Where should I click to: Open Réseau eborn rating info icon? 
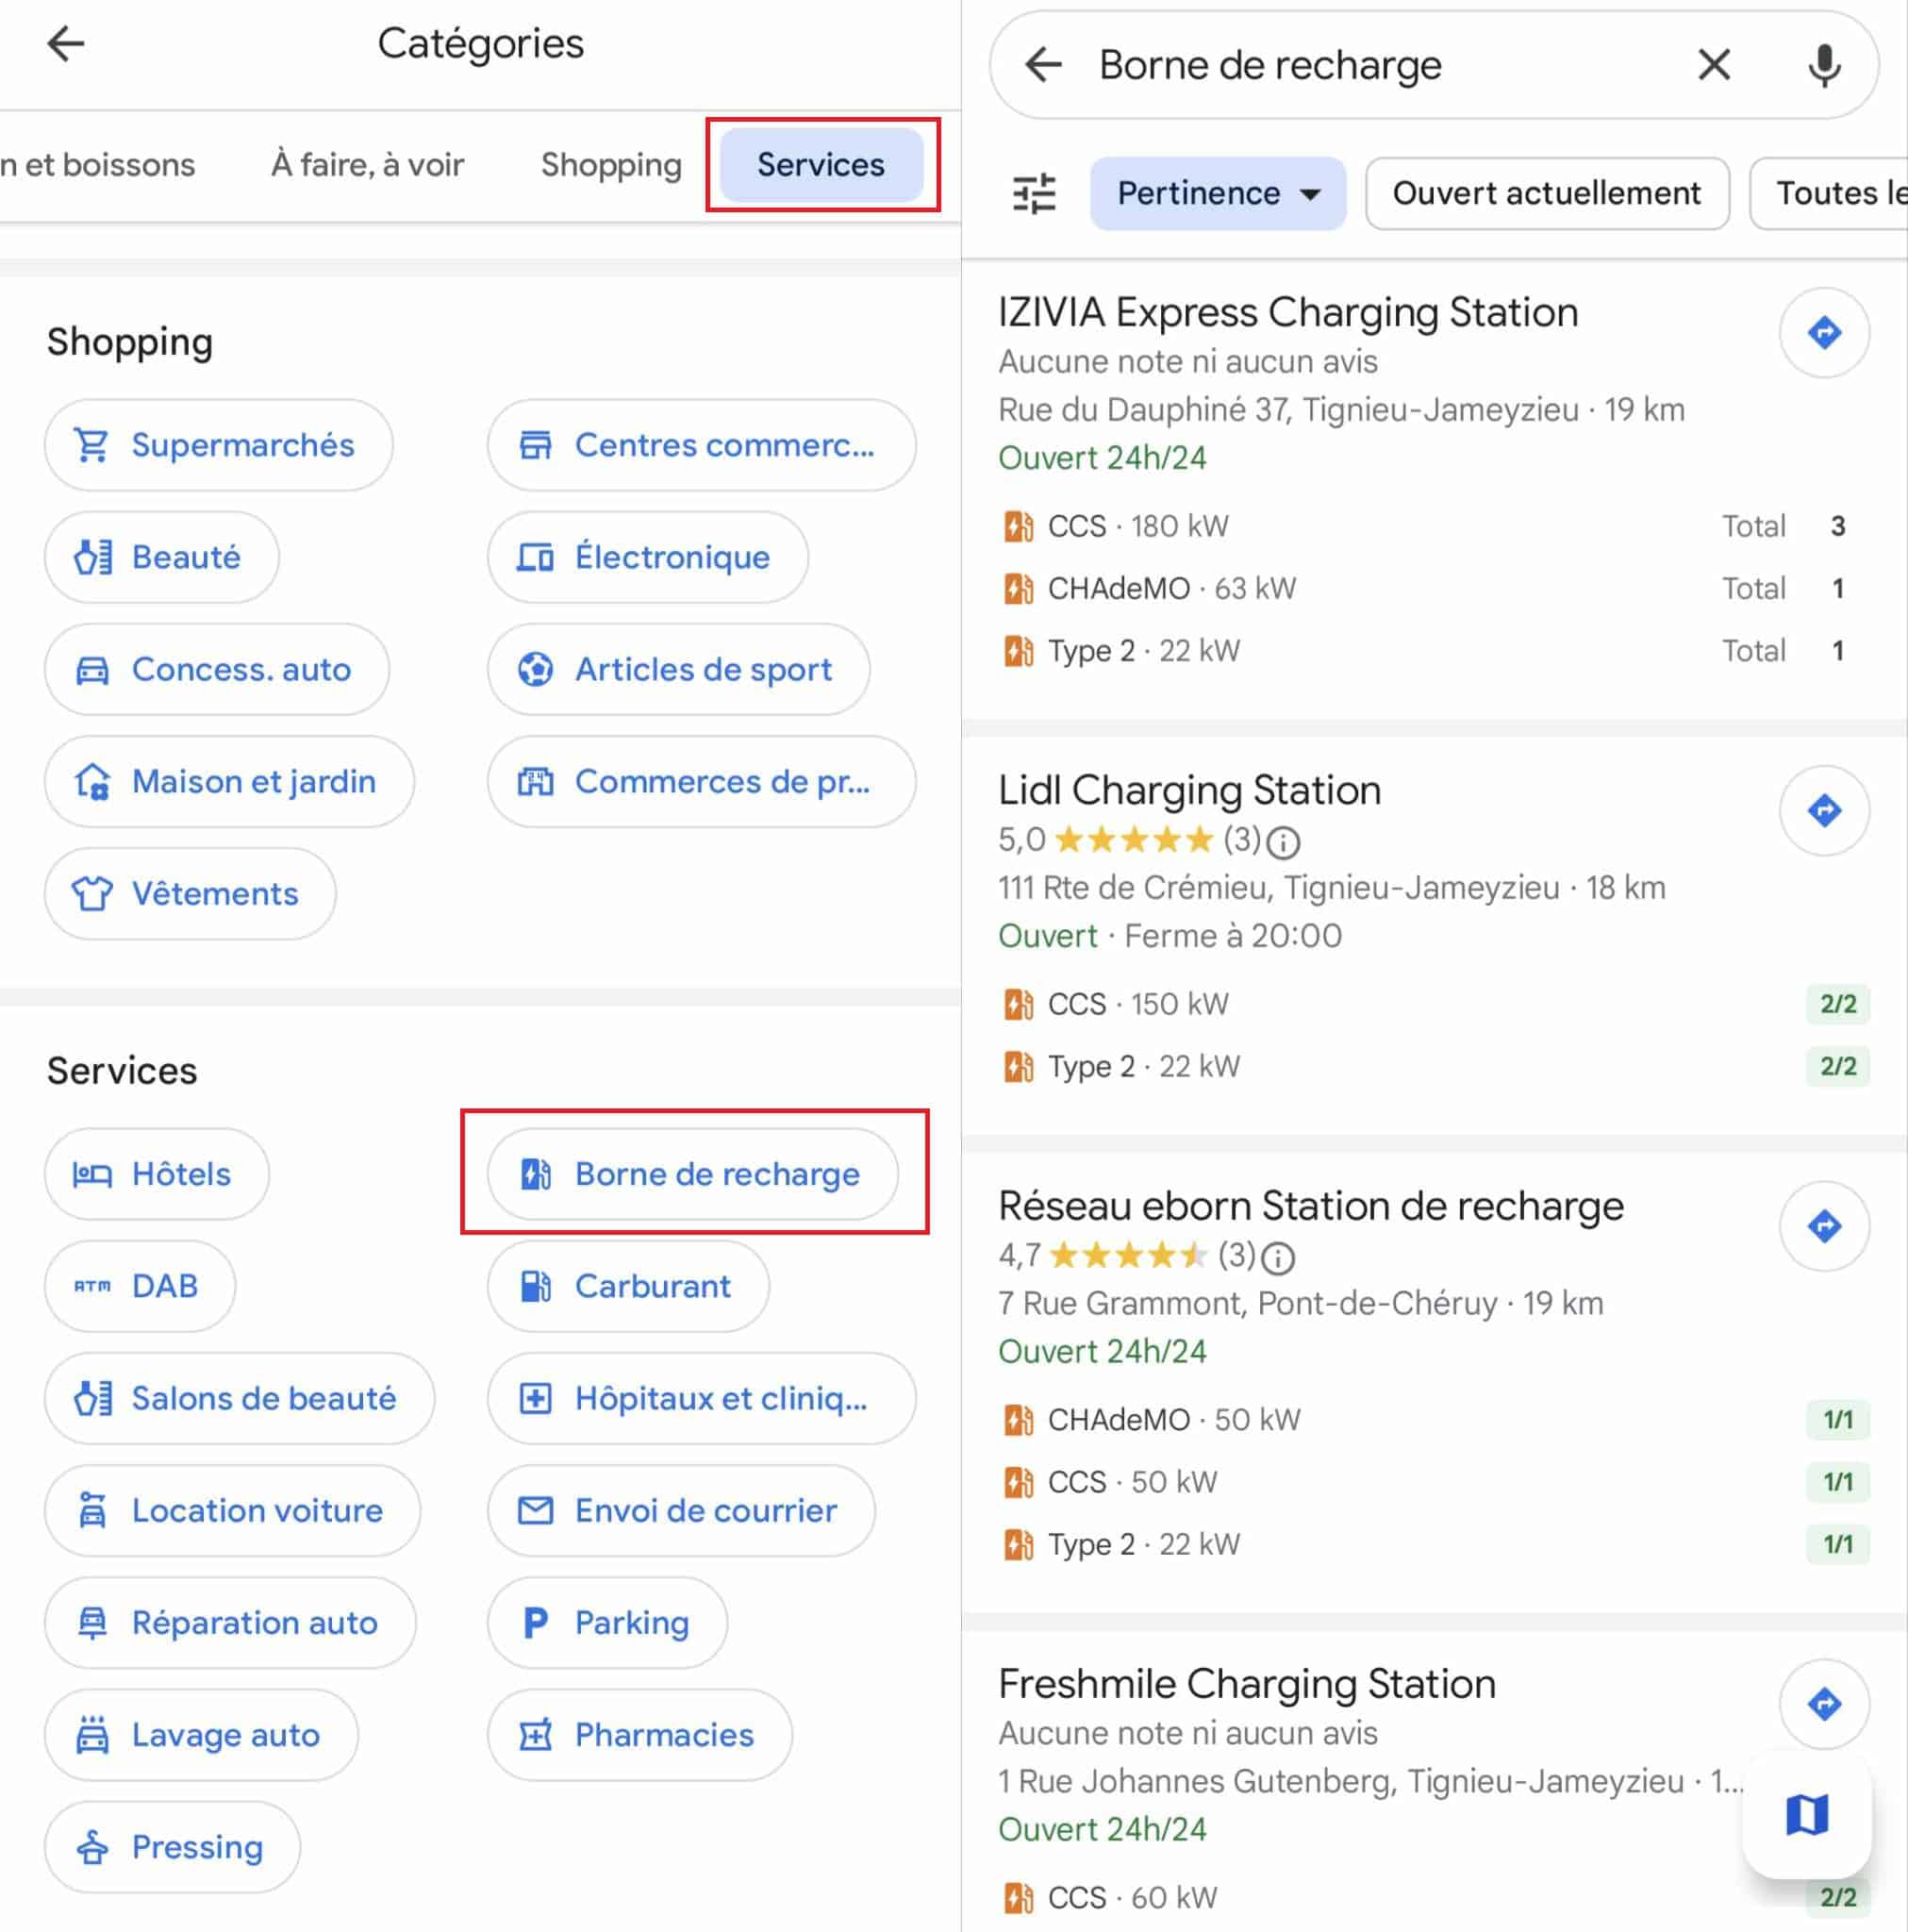pos(1278,1258)
